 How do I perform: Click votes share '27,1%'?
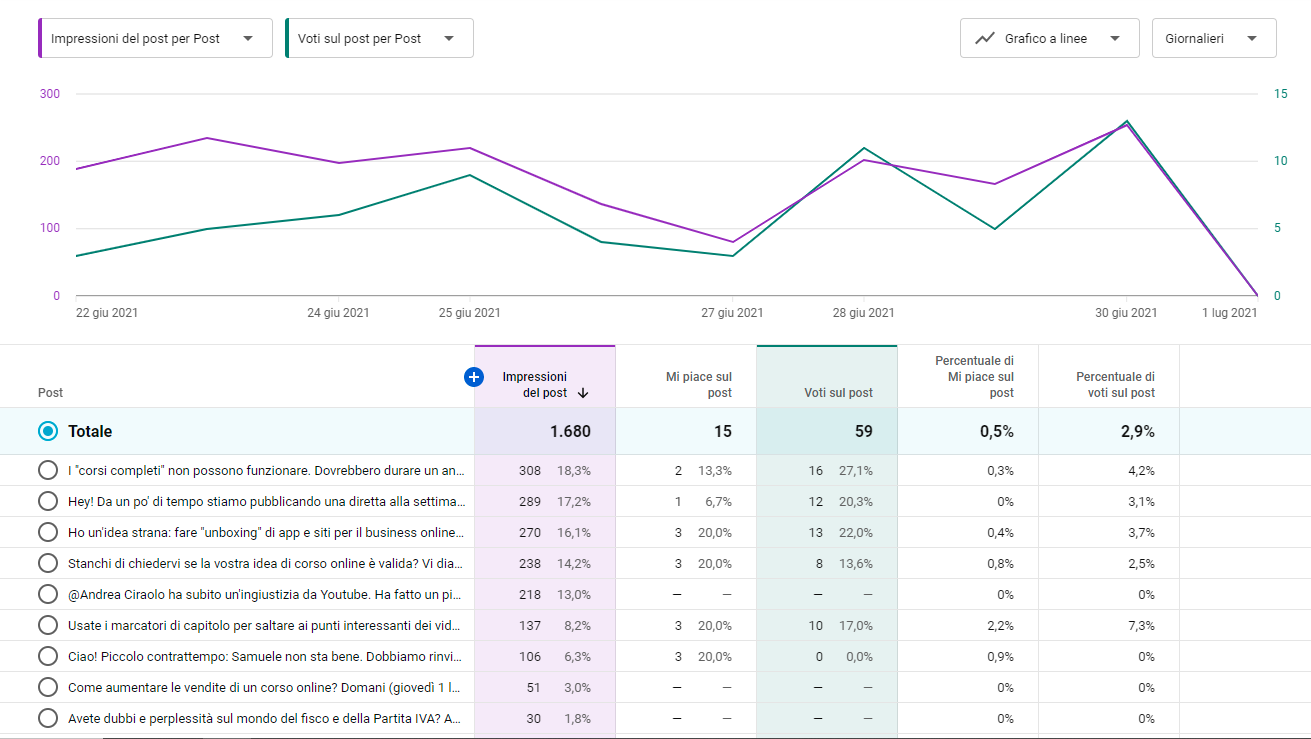(856, 470)
